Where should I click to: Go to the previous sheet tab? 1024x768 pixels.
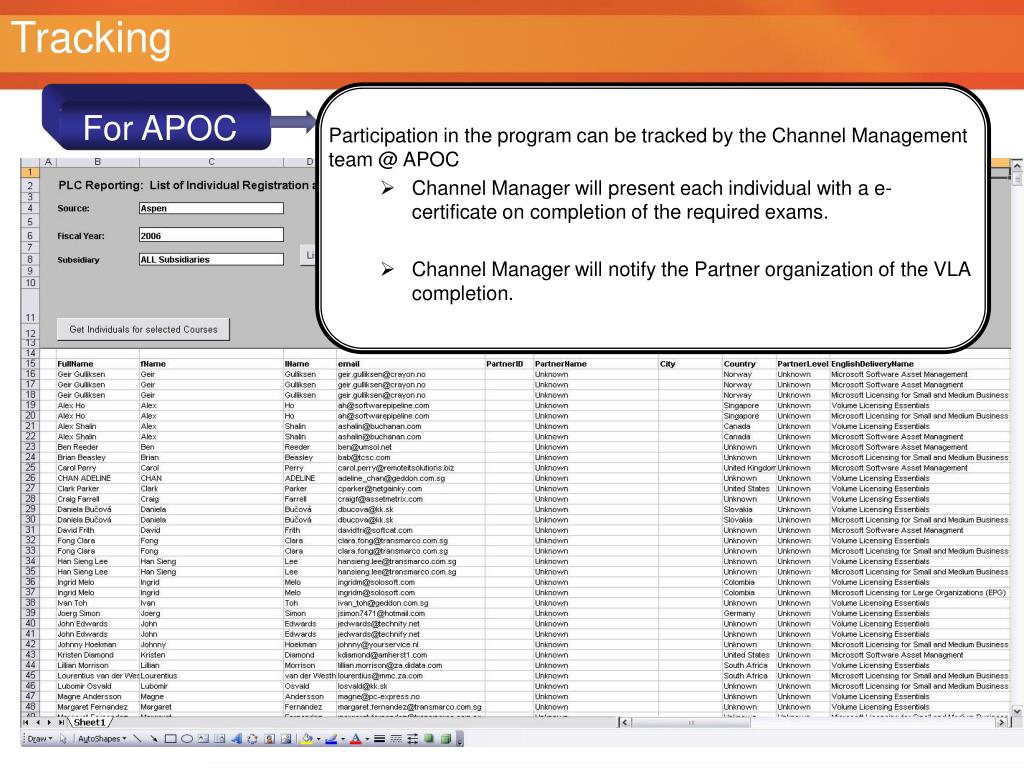coord(38,722)
